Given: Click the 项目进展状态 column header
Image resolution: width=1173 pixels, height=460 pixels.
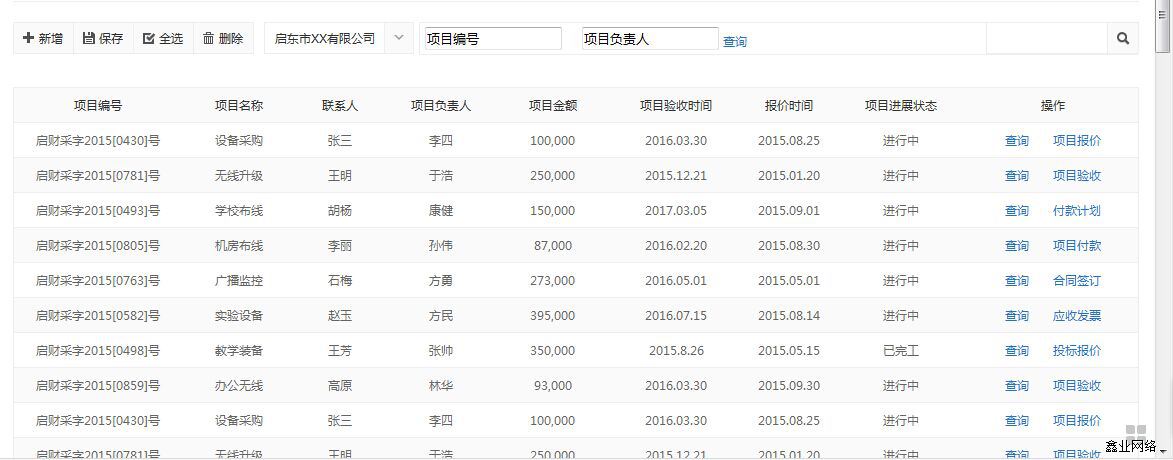Looking at the screenshot, I should click(901, 105).
